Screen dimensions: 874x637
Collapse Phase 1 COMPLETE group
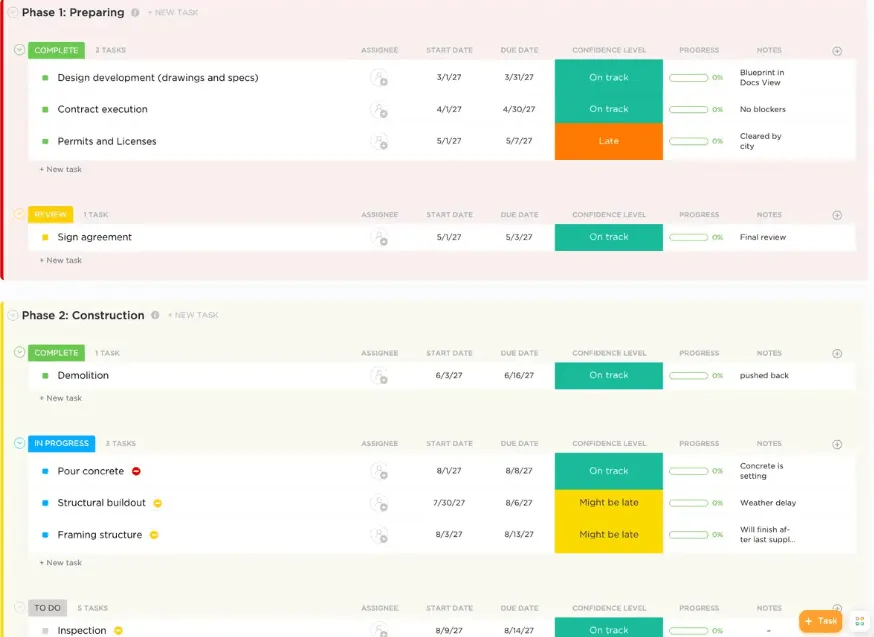20,50
